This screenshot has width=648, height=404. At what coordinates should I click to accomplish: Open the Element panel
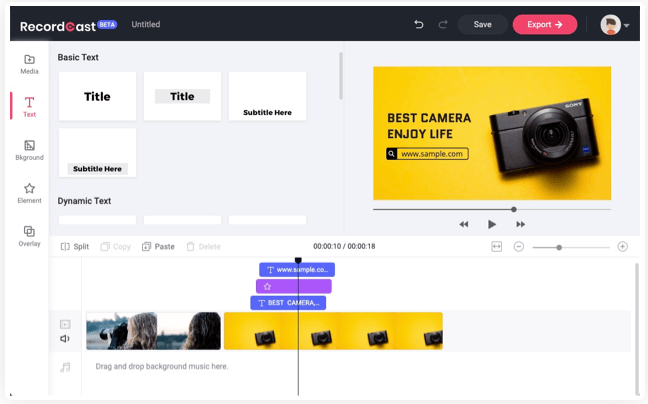click(29, 193)
